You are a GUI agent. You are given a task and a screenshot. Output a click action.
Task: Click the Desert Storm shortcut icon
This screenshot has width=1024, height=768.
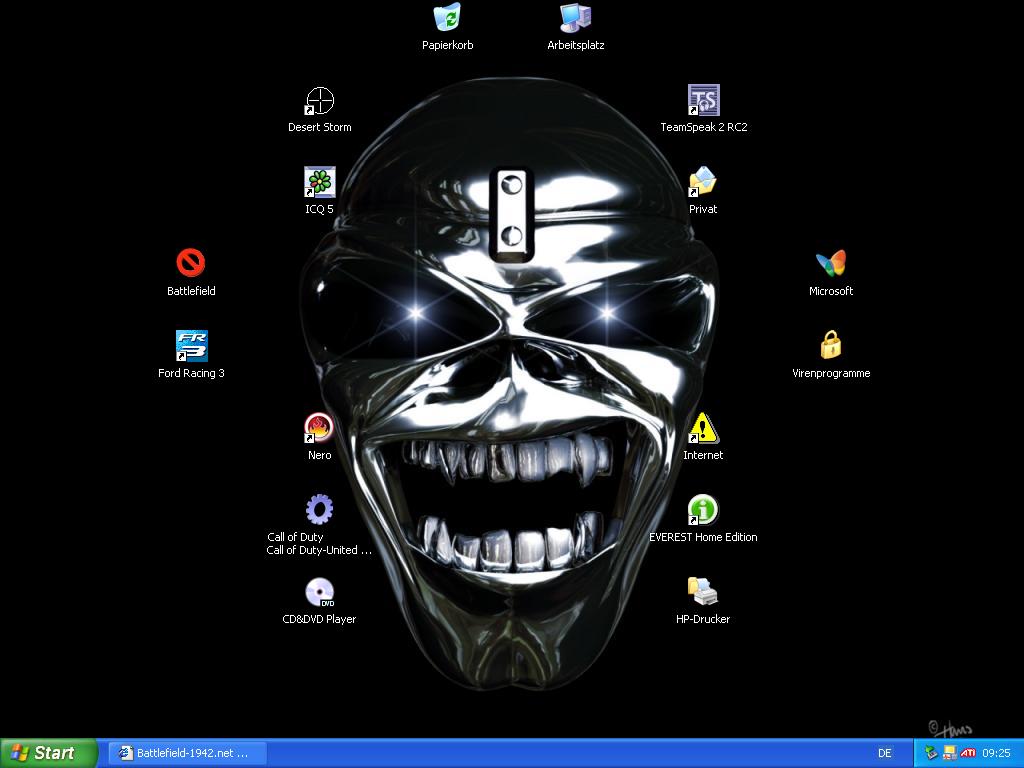point(319,101)
